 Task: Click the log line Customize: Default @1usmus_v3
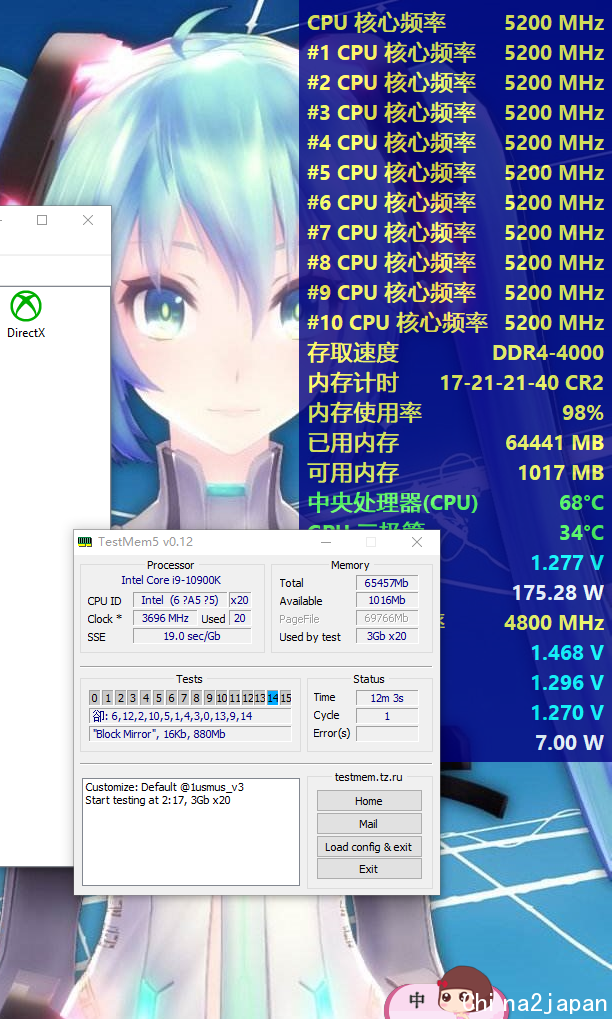click(x=164, y=787)
